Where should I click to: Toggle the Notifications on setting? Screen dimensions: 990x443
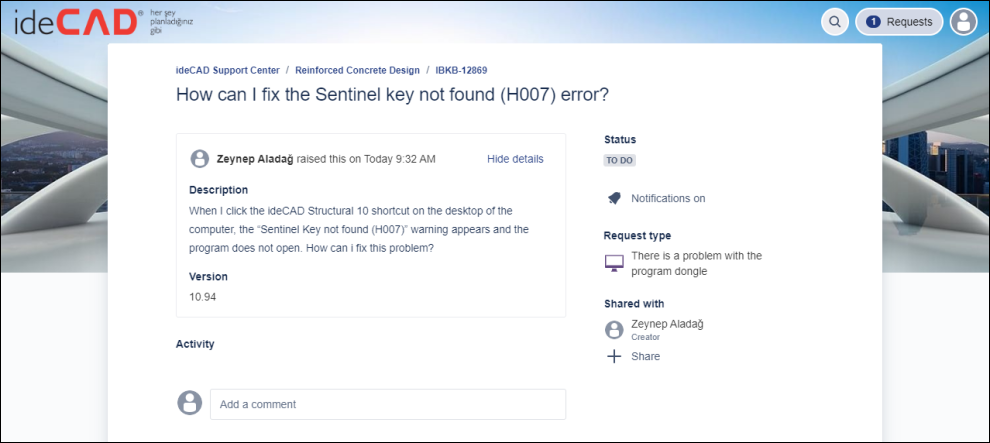point(667,198)
